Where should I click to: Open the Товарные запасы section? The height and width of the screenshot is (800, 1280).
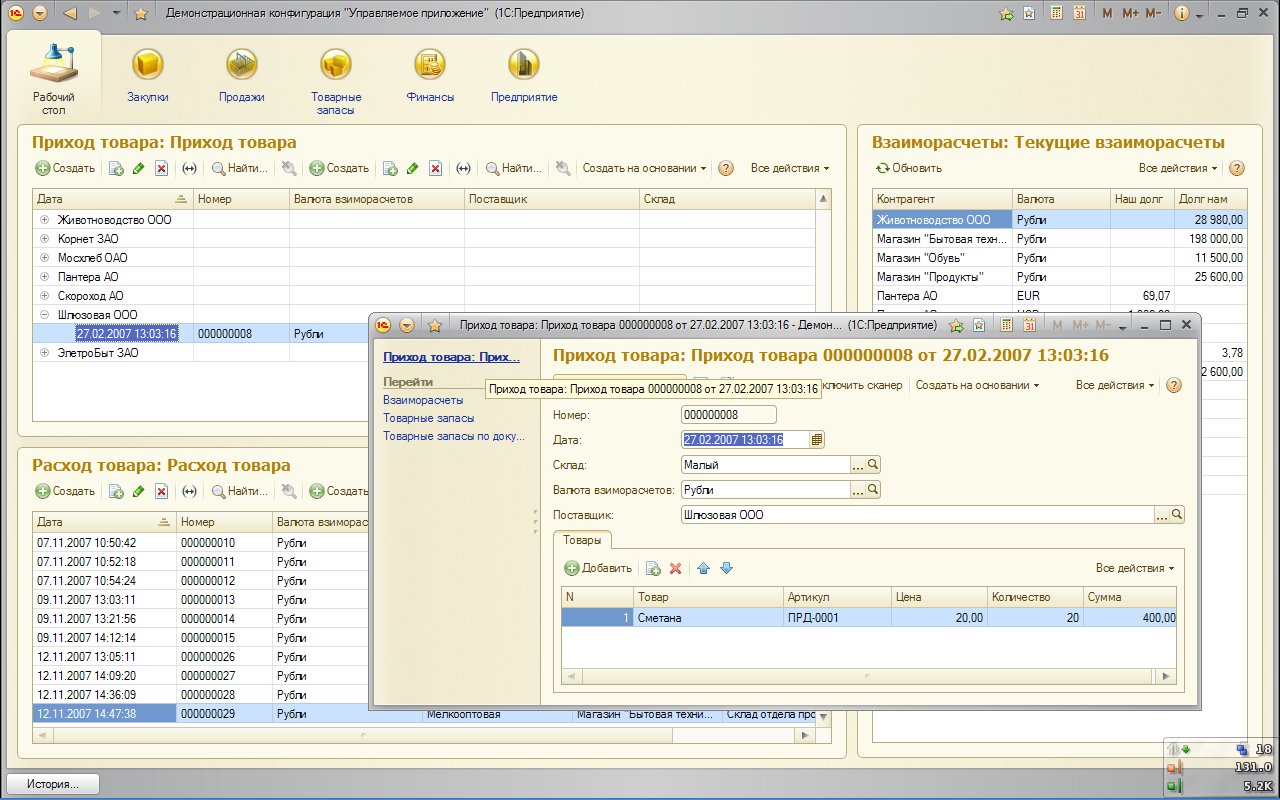(x=336, y=81)
